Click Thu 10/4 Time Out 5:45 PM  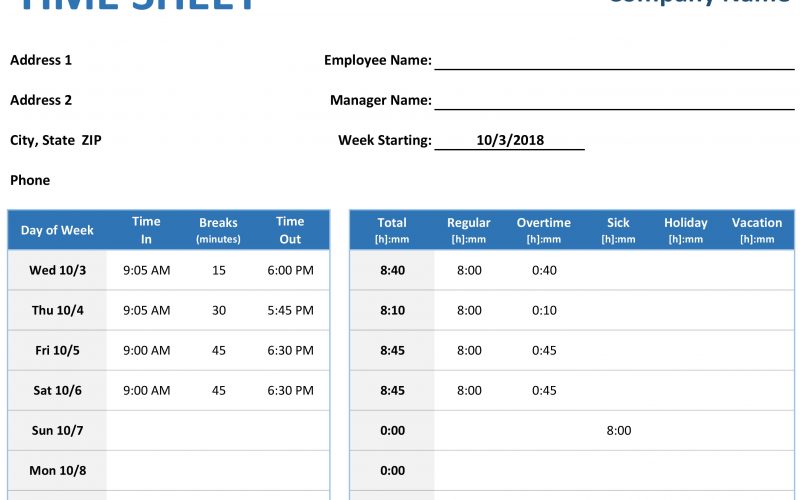290,310
